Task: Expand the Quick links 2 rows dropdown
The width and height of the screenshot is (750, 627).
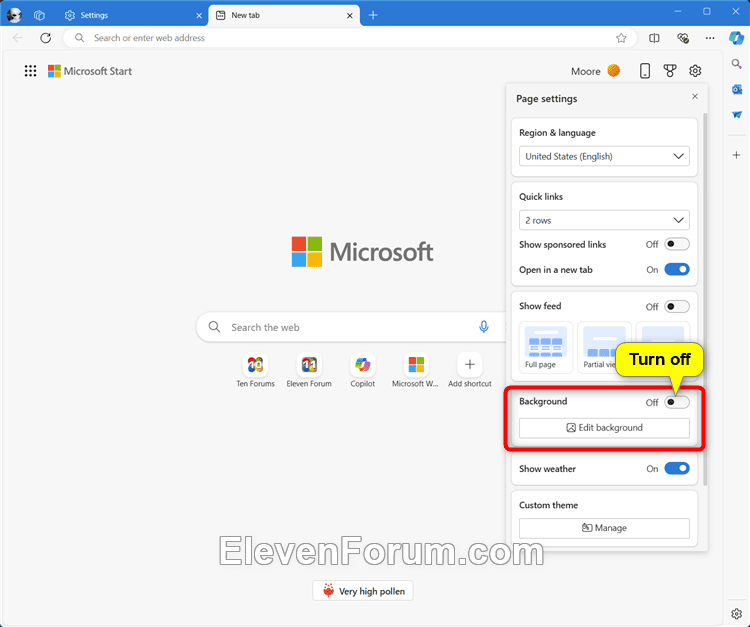Action: 604,220
